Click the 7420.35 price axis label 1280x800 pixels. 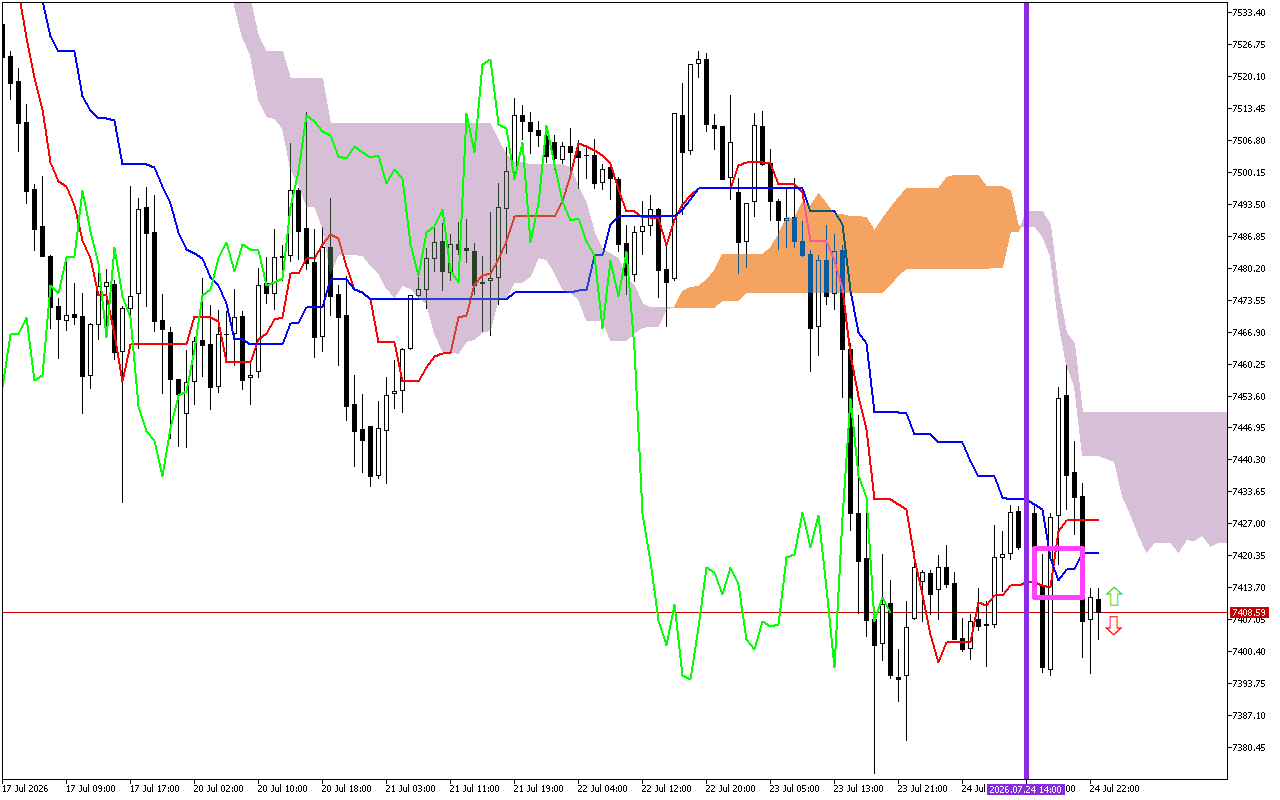click(x=1250, y=556)
